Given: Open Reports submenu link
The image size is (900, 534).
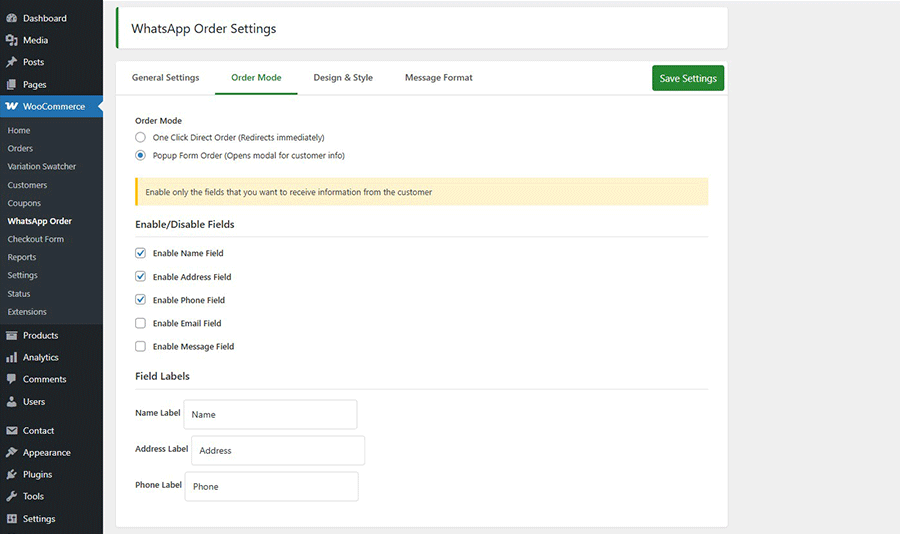Looking at the screenshot, I should [x=22, y=257].
